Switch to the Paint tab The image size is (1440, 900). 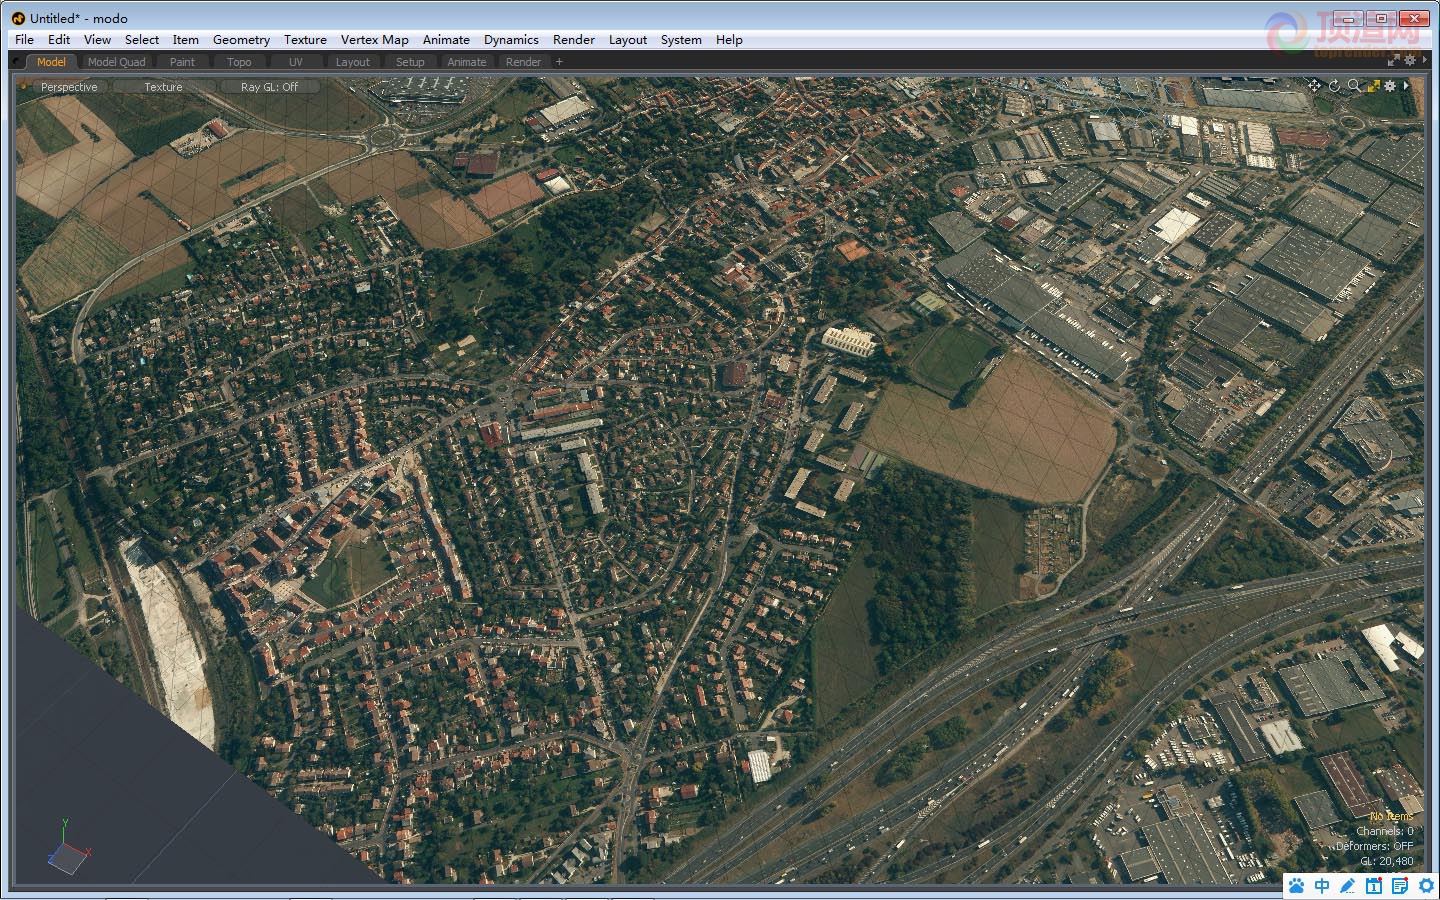tap(182, 62)
